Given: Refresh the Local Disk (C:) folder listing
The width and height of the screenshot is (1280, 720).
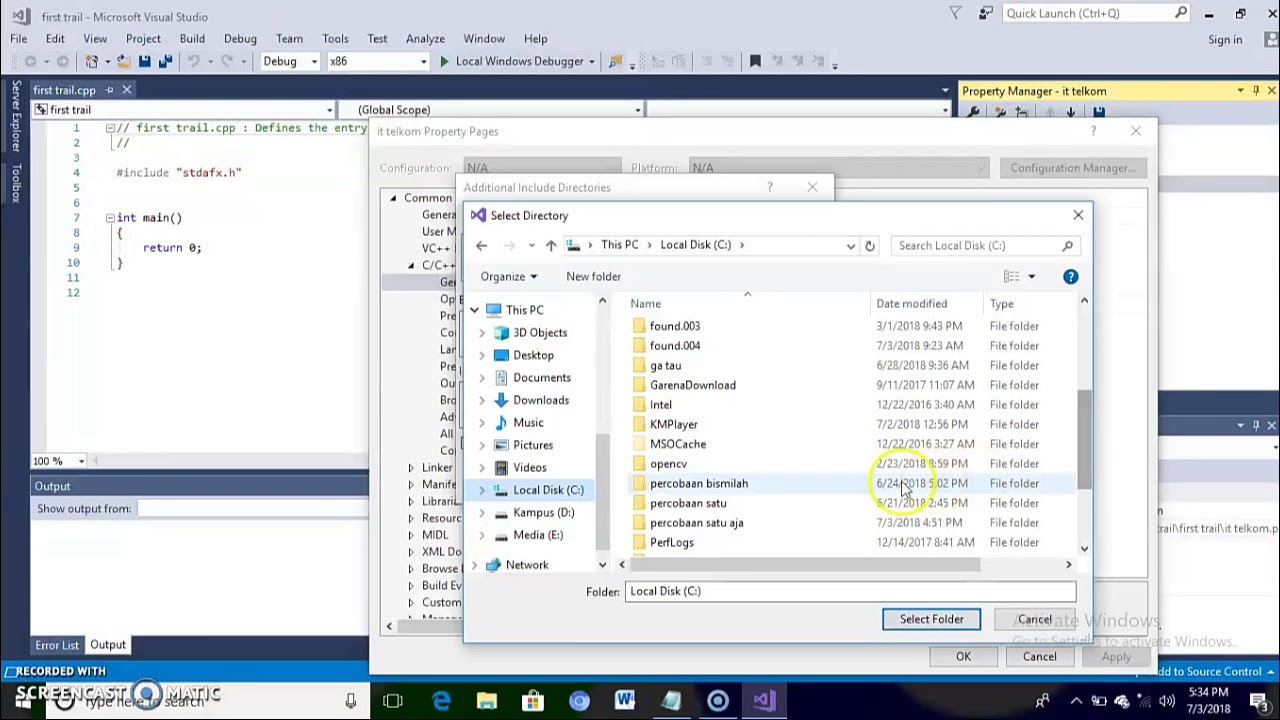Looking at the screenshot, I should tap(870, 245).
